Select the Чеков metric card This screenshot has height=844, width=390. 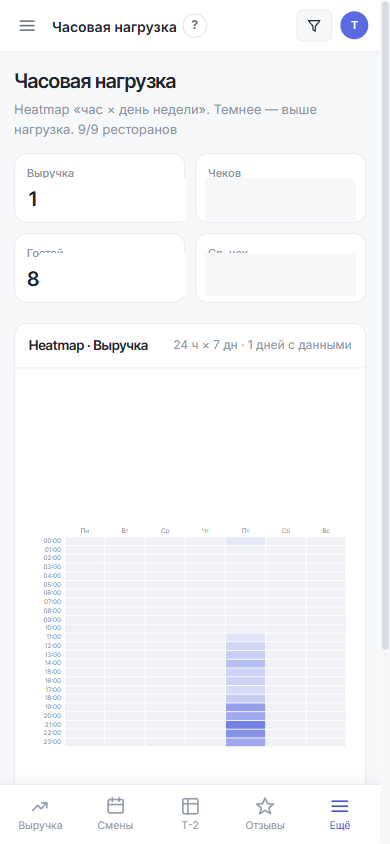(280, 188)
